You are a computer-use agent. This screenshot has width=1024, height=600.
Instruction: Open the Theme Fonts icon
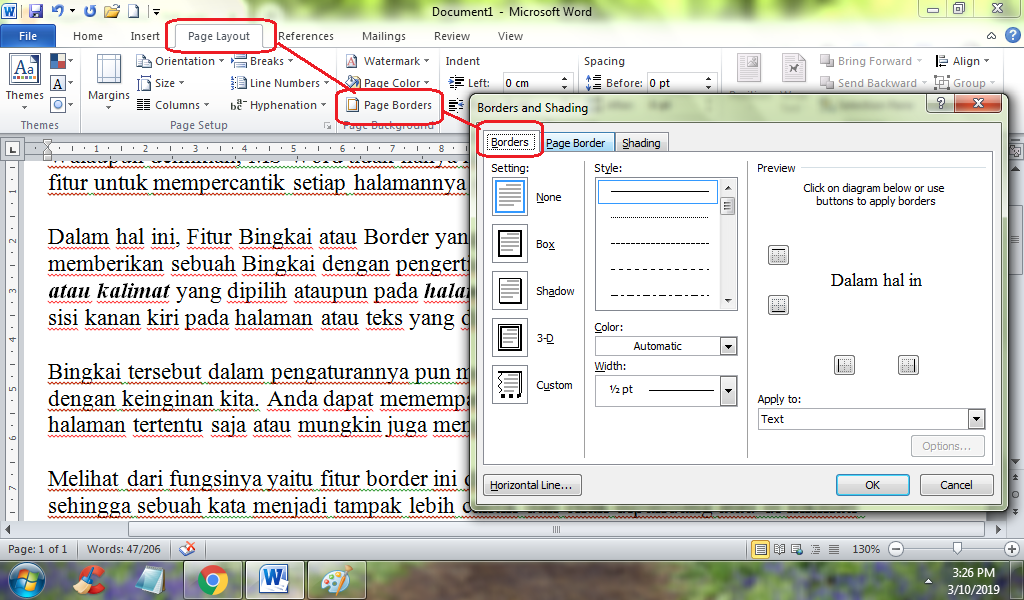pyautogui.click(x=60, y=84)
